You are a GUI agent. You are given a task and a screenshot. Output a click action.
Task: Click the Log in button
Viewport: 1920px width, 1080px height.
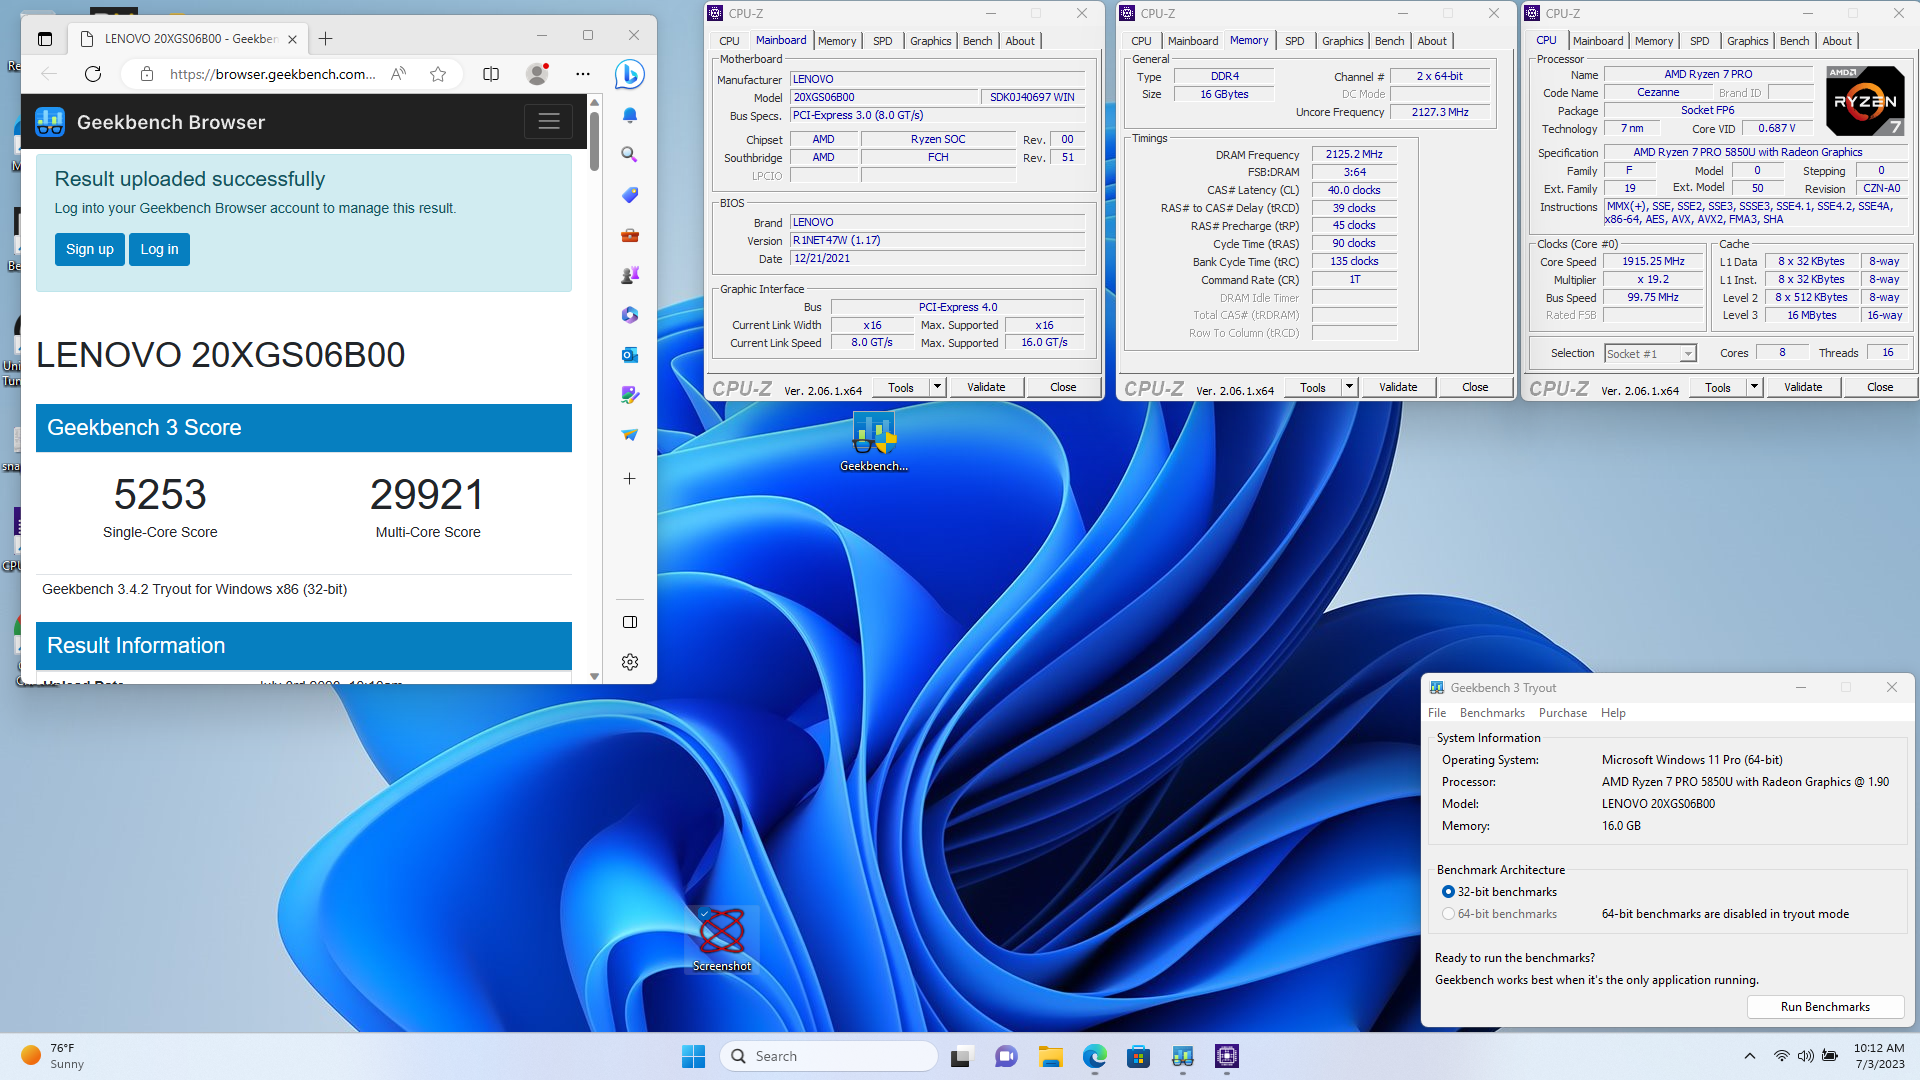[x=159, y=249]
